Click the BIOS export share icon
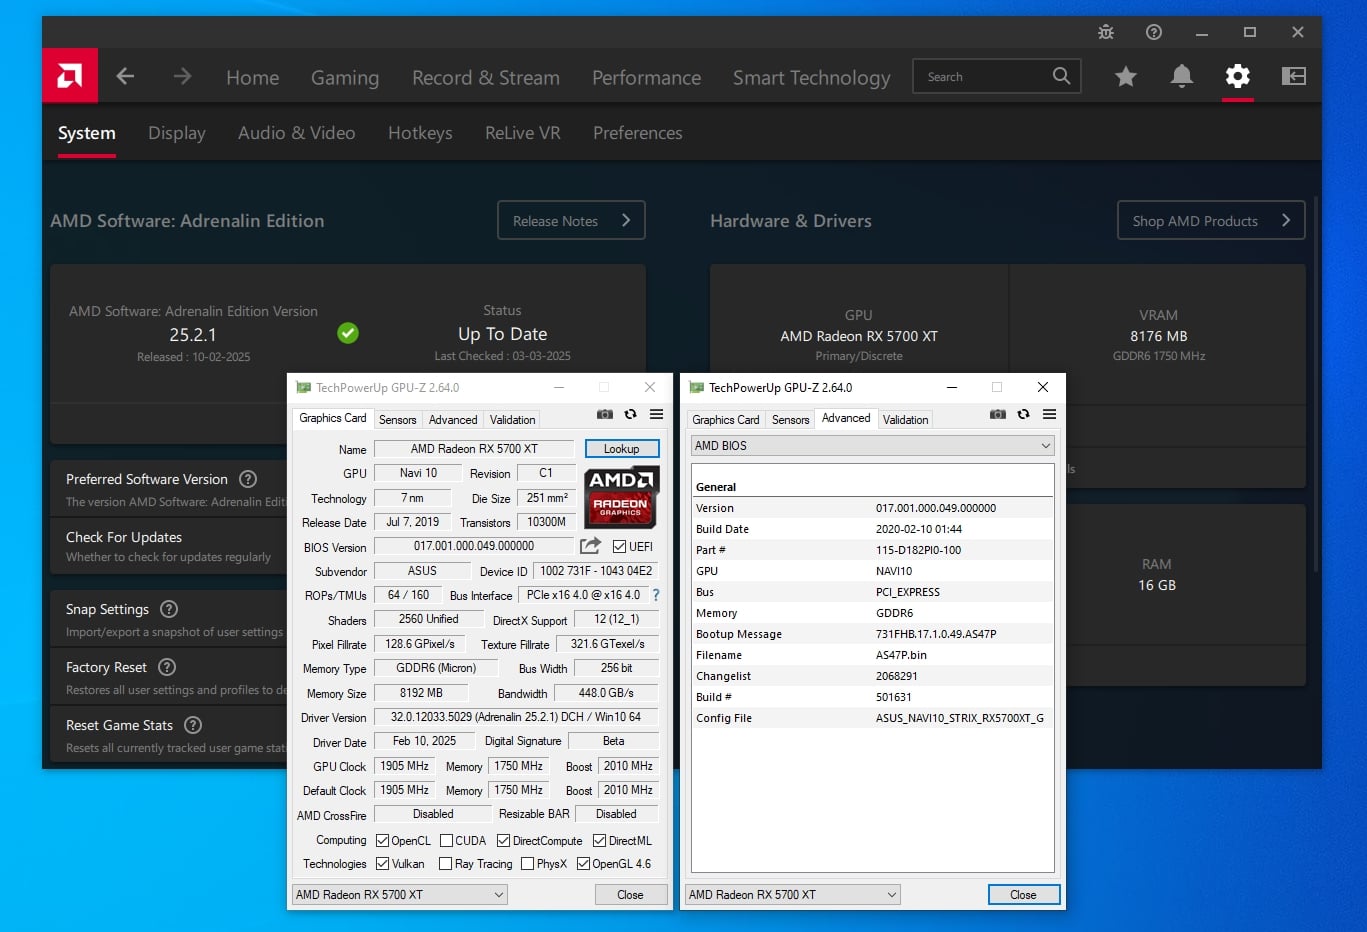 pos(590,546)
